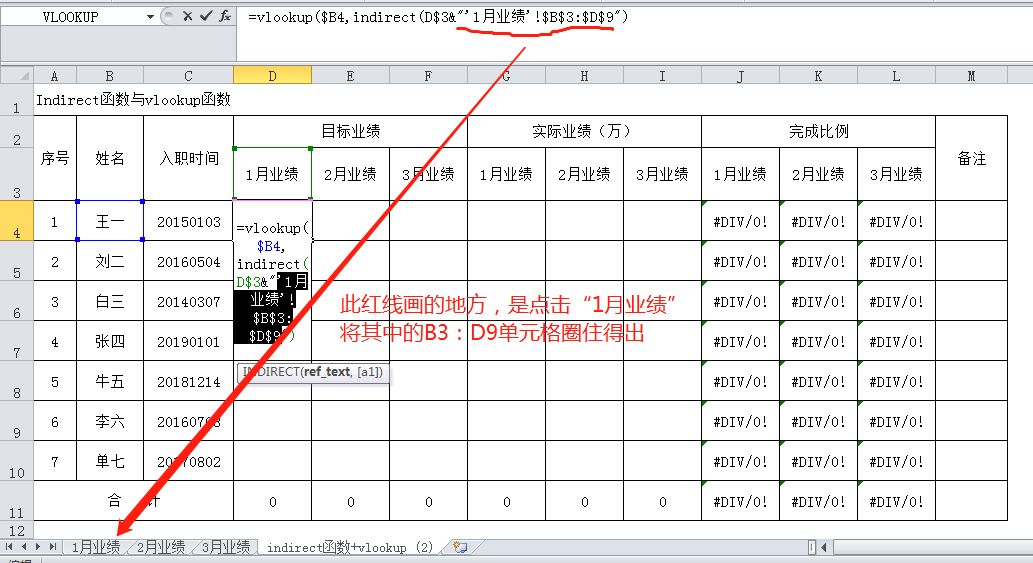Select the 备注 header cell
This screenshot has height=563, width=1033.
pyautogui.click(x=971, y=158)
